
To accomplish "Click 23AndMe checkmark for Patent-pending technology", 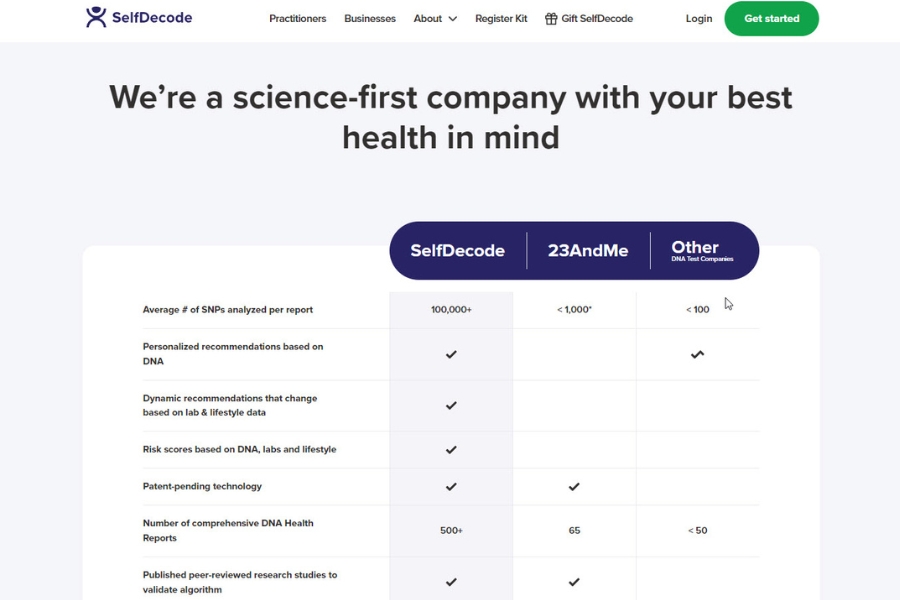I will pos(574,487).
